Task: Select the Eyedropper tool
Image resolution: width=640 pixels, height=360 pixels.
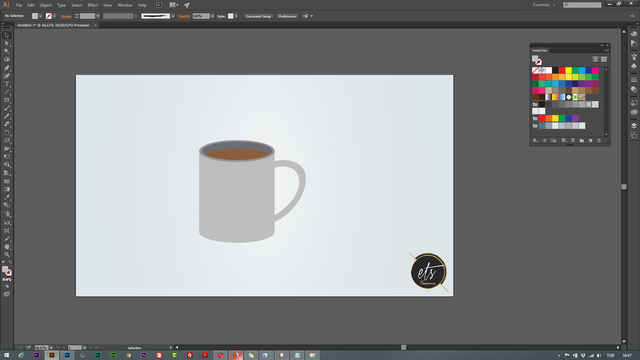Action: (x=7, y=198)
